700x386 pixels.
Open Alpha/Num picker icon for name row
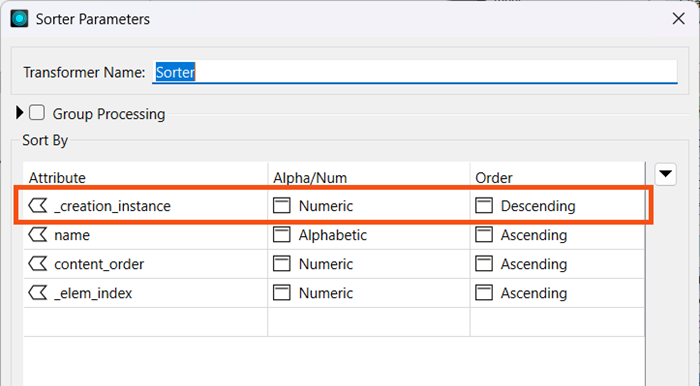(x=282, y=235)
